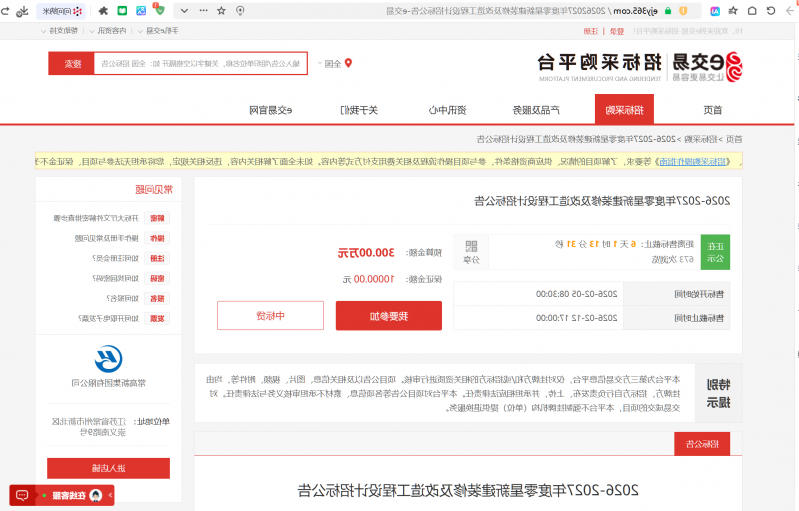This screenshot has width=799, height=511.
Task: Open FAQ 操作手册及常见问题
Action: [106, 238]
